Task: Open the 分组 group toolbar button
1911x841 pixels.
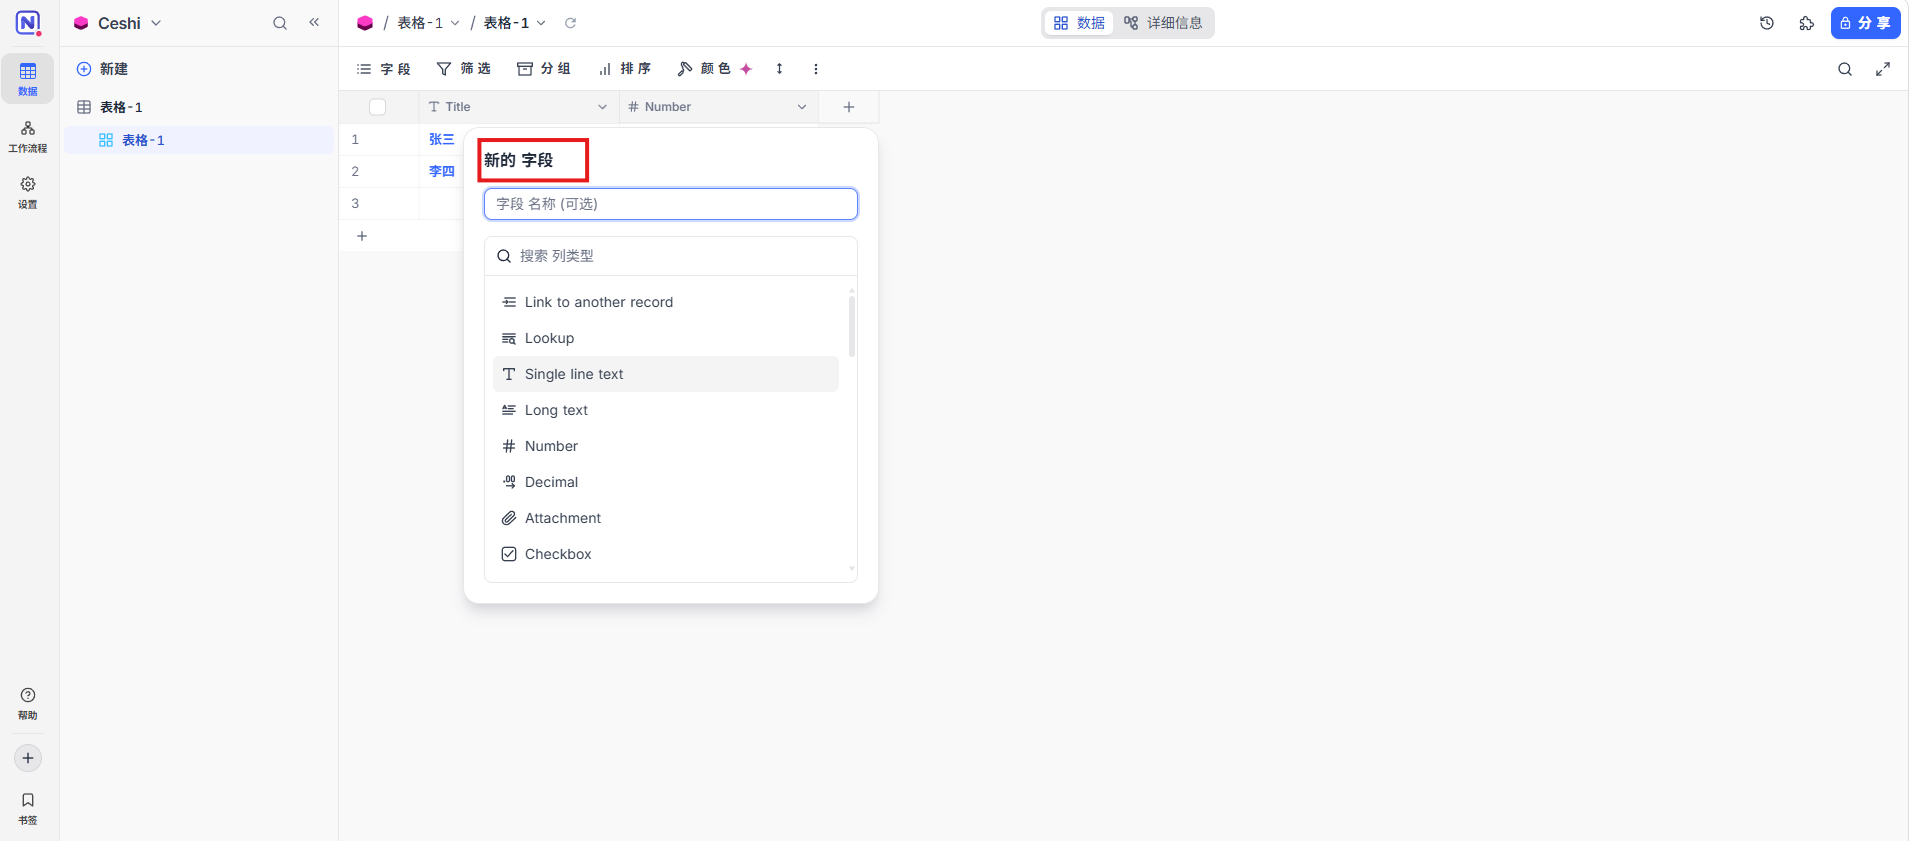Action: point(544,69)
